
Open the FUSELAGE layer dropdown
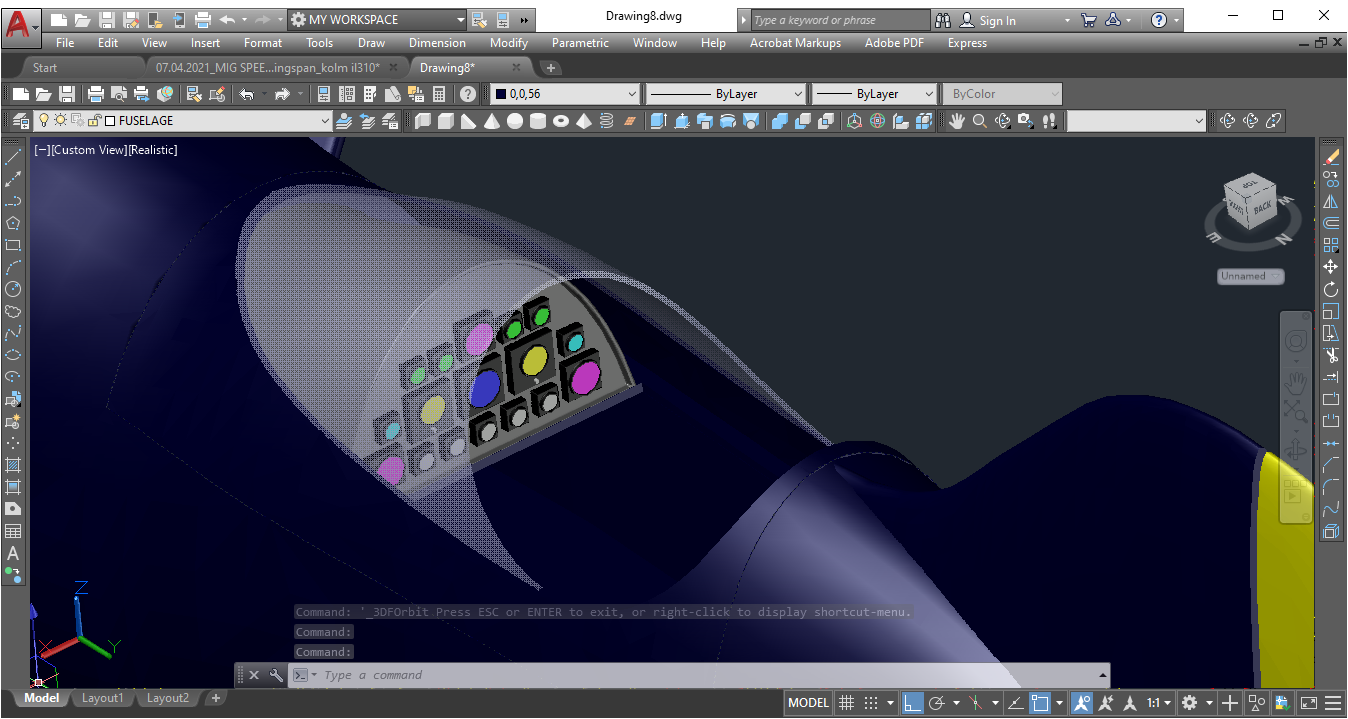(324, 121)
